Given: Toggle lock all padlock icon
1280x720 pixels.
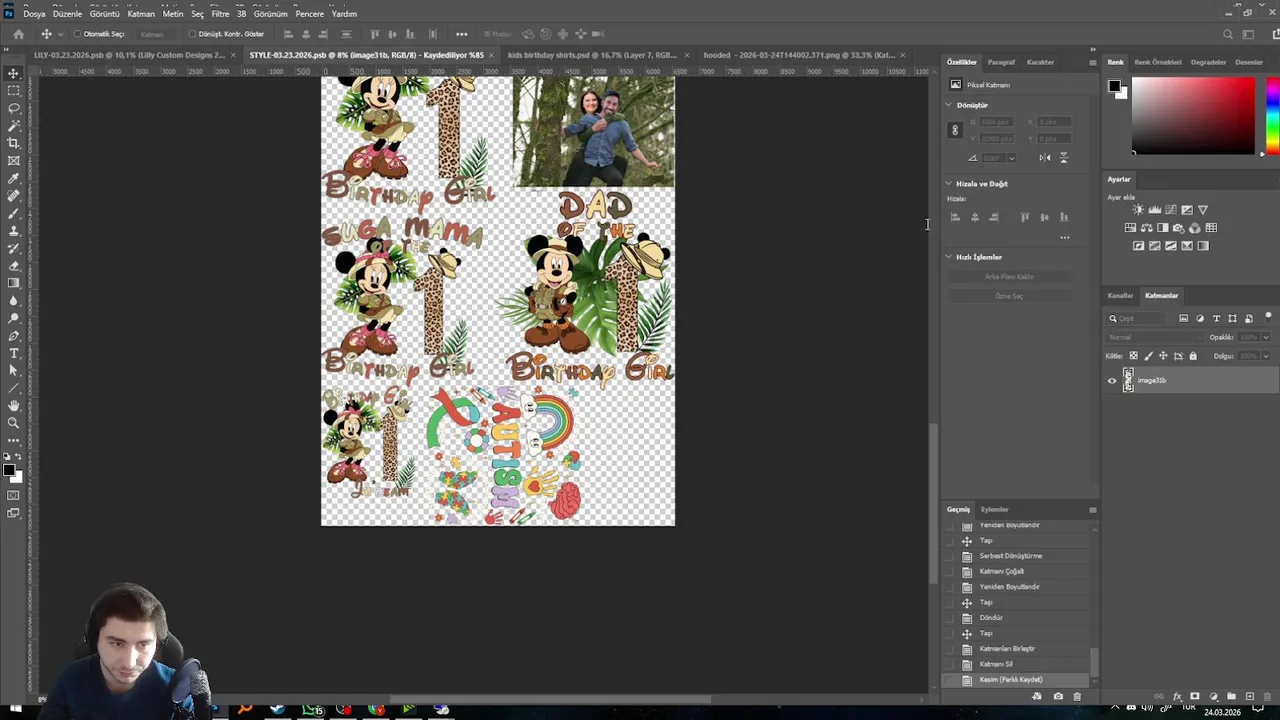Looking at the screenshot, I should 1192,356.
